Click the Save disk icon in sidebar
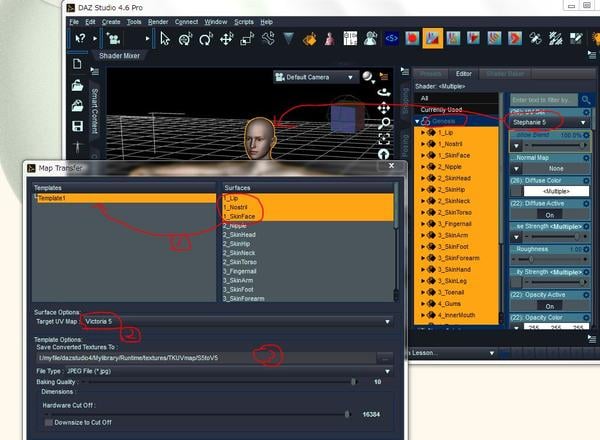600x440 pixels. point(78,126)
